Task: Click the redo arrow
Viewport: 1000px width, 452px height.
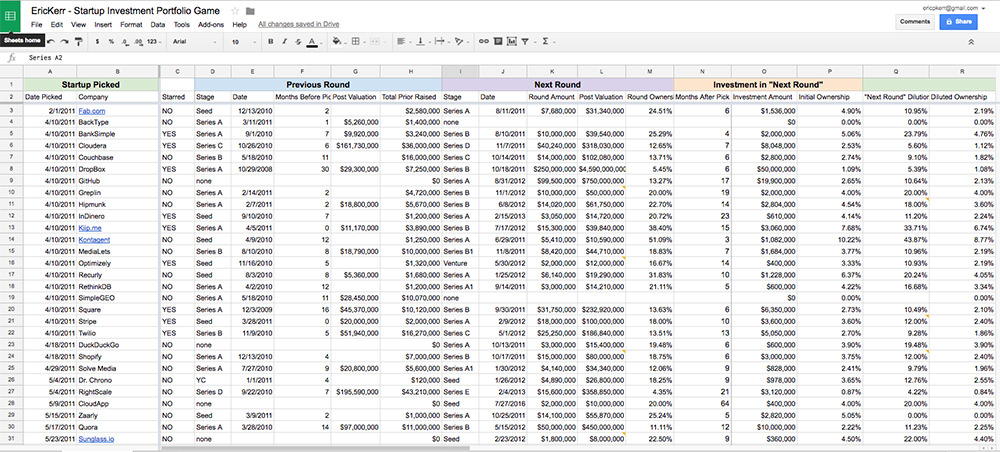Action: 64,41
